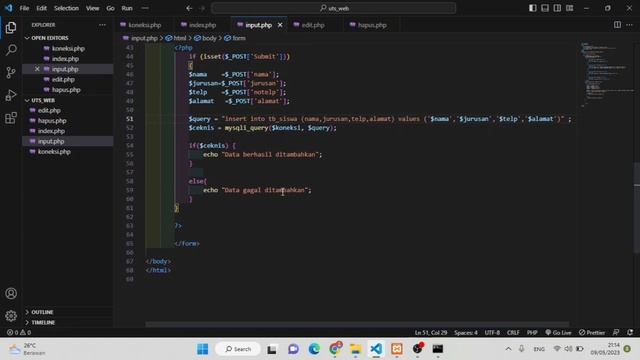Viewport: 640px width, 360px height.
Task: Open the terminal app in taskbar
Action: click(x=438, y=349)
